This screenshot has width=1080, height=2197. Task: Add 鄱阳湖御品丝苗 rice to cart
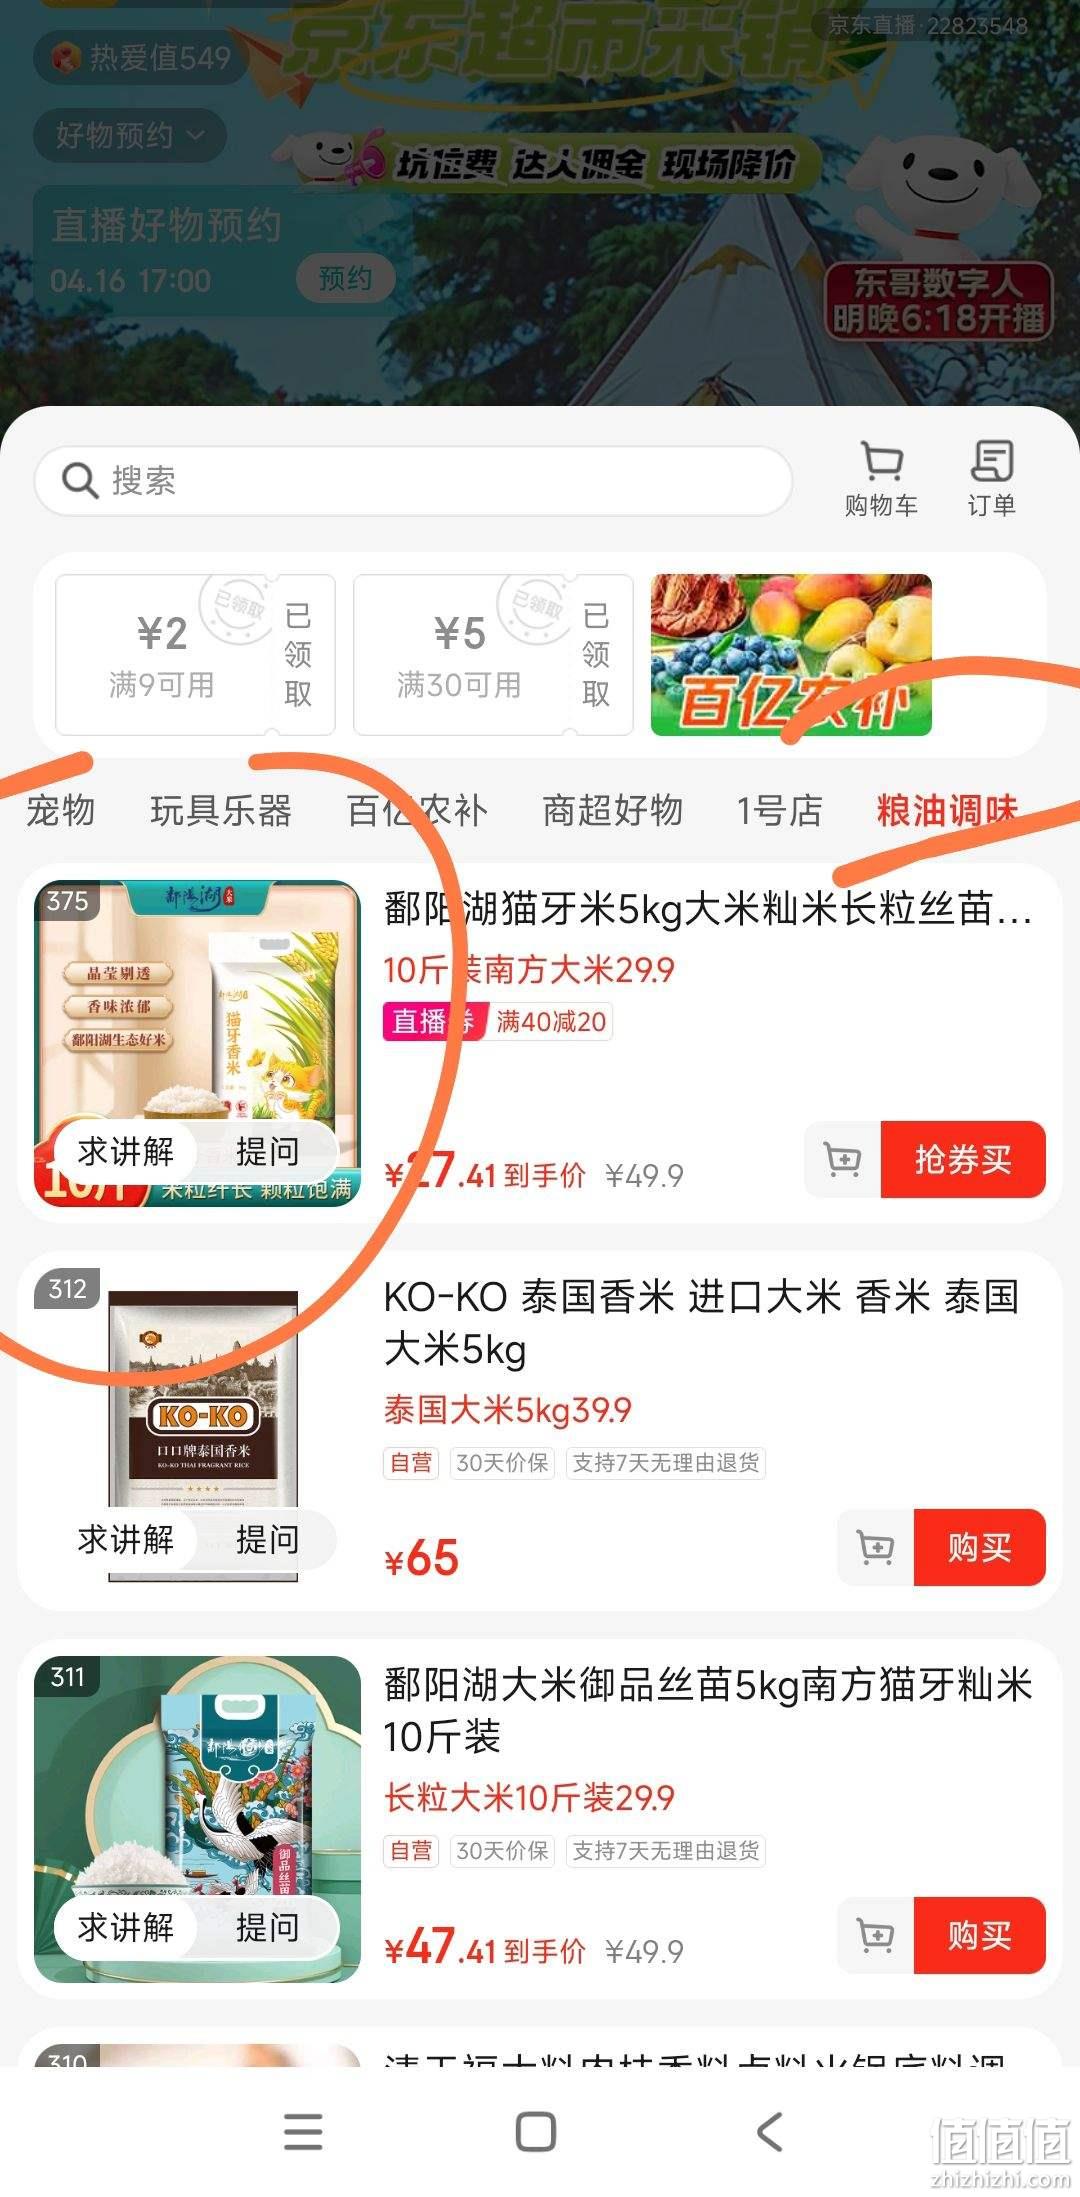[x=876, y=1936]
